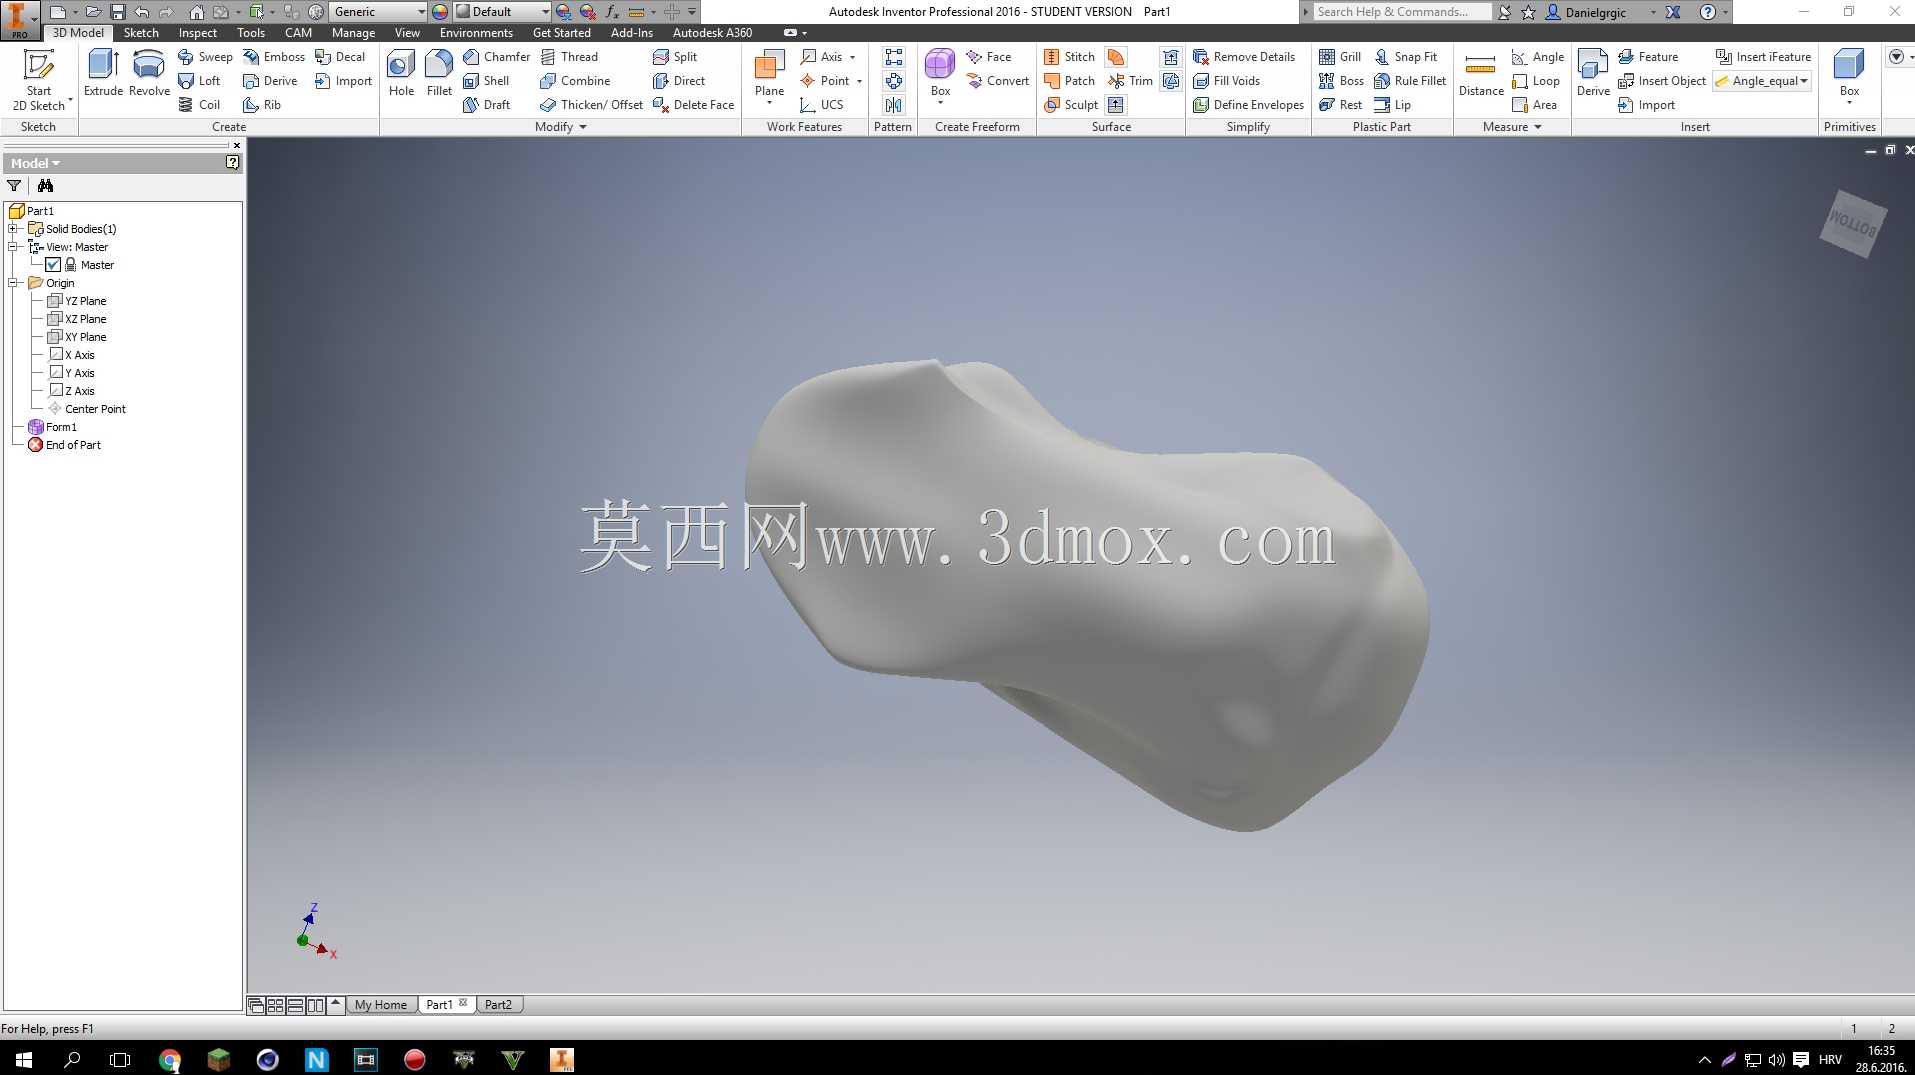Open Windows taskbar search

[x=72, y=1059]
